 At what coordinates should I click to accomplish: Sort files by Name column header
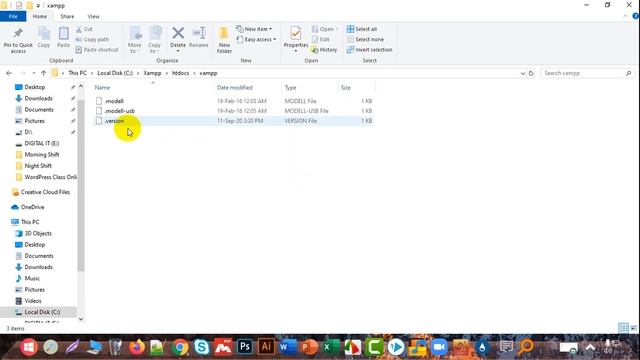[x=102, y=88]
